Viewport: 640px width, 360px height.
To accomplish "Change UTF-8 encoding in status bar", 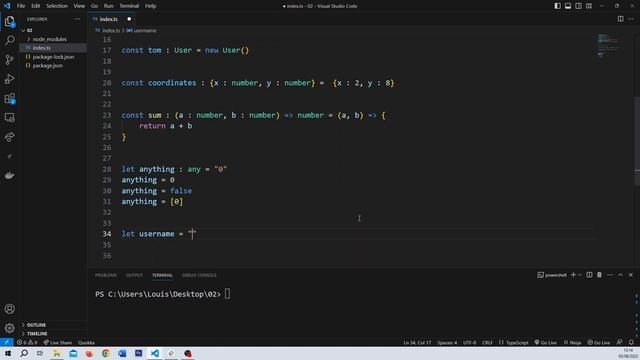I will [469, 342].
